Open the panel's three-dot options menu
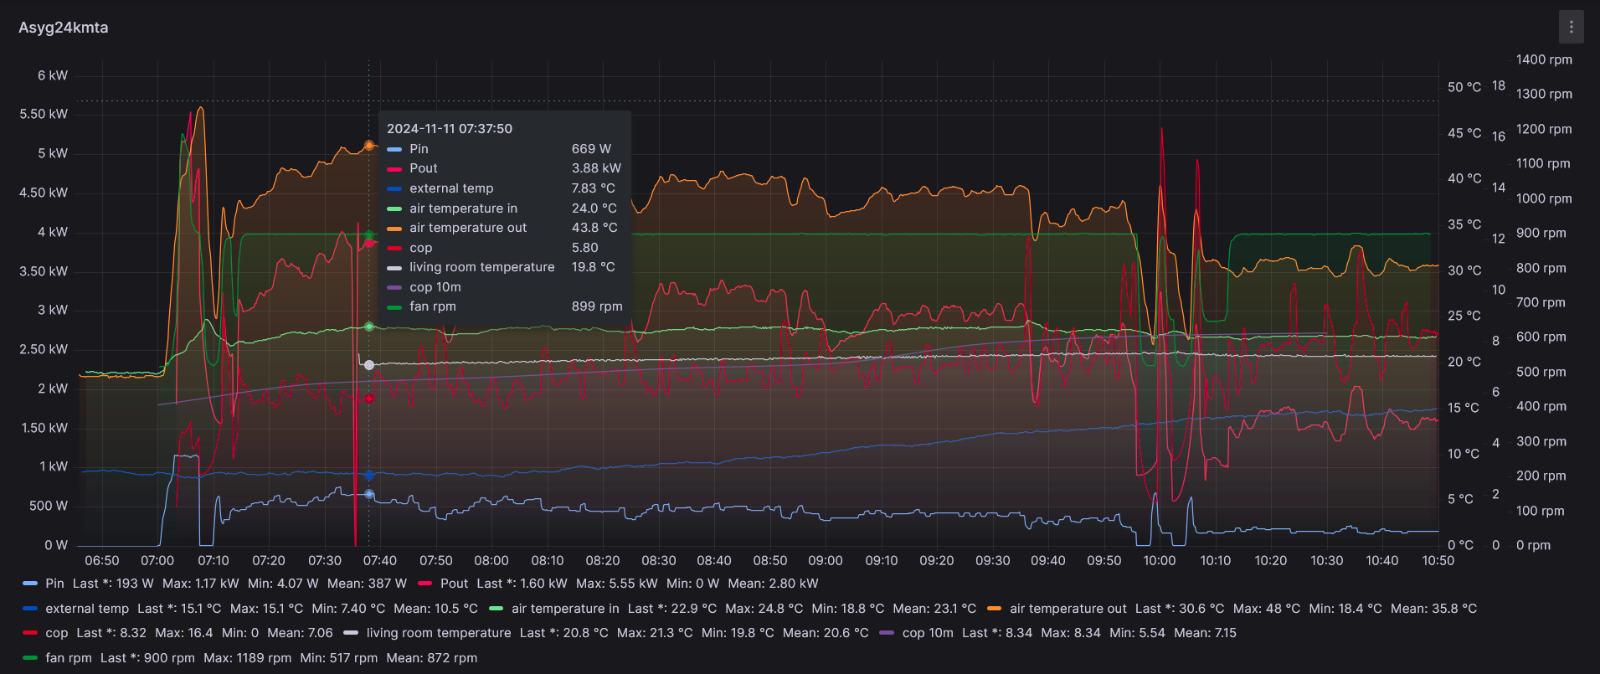This screenshot has width=1600, height=674. pyautogui.click(x=1571, y=27)
